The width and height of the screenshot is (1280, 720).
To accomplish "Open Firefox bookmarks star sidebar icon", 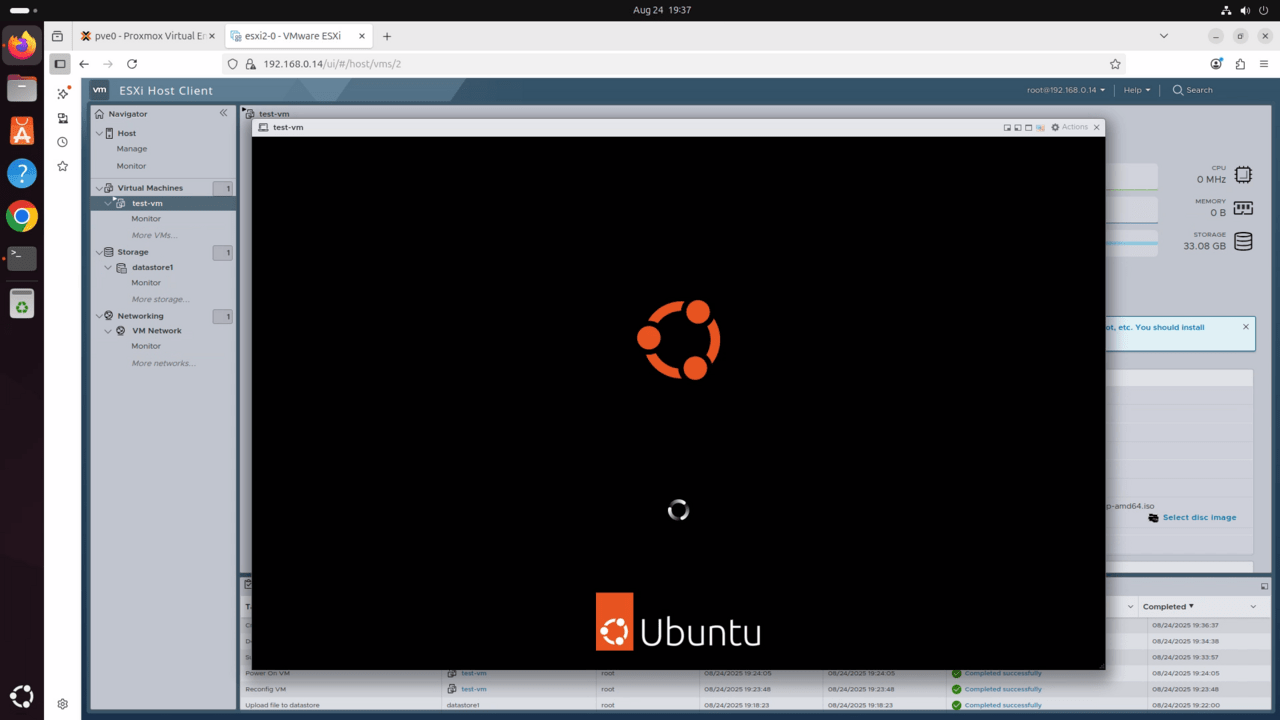I will 62,166.
